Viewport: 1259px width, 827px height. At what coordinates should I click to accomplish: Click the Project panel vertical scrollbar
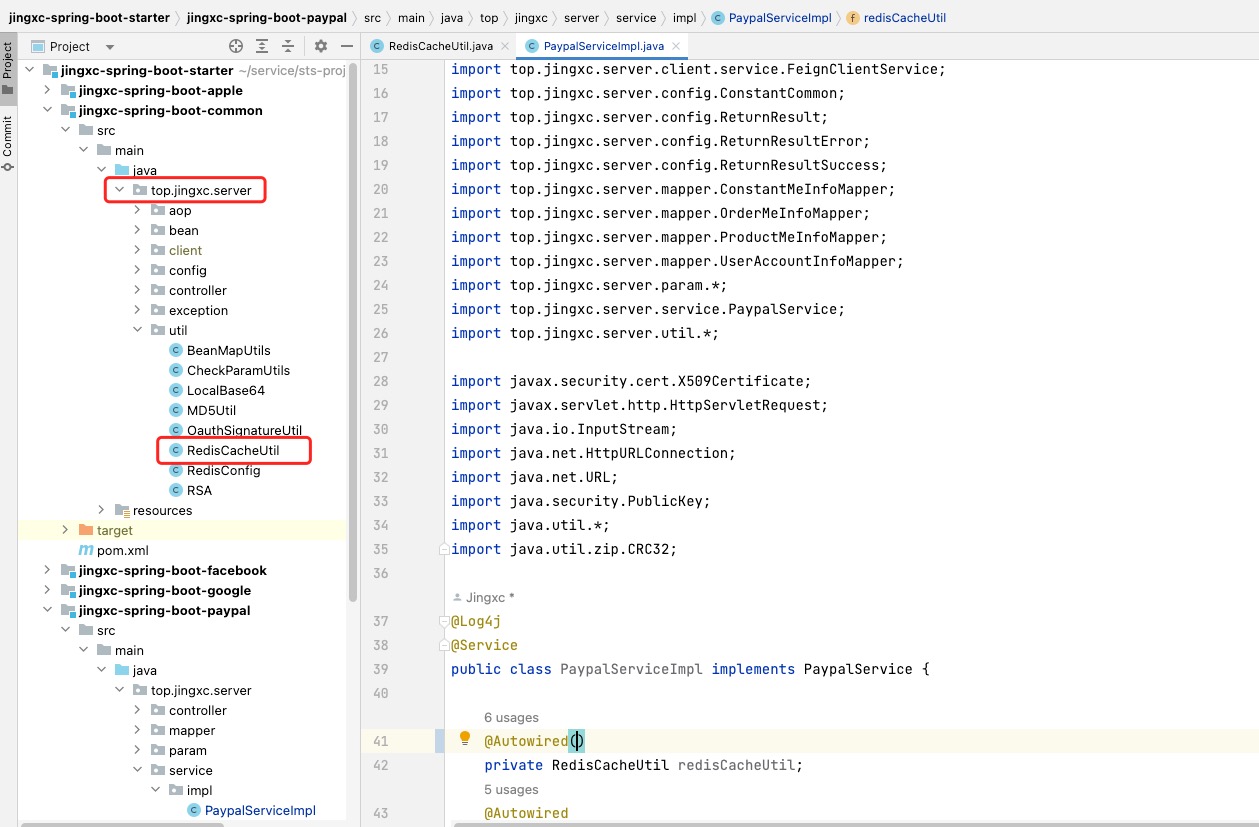point(352,330)
